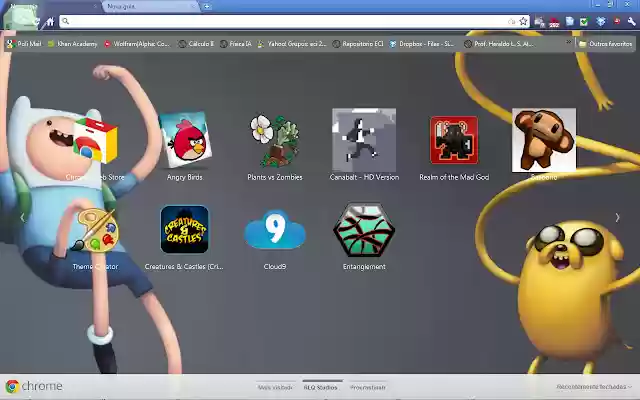Open the wrench settings menu
This screenshot has width=640, height=400.
(631, 22)
